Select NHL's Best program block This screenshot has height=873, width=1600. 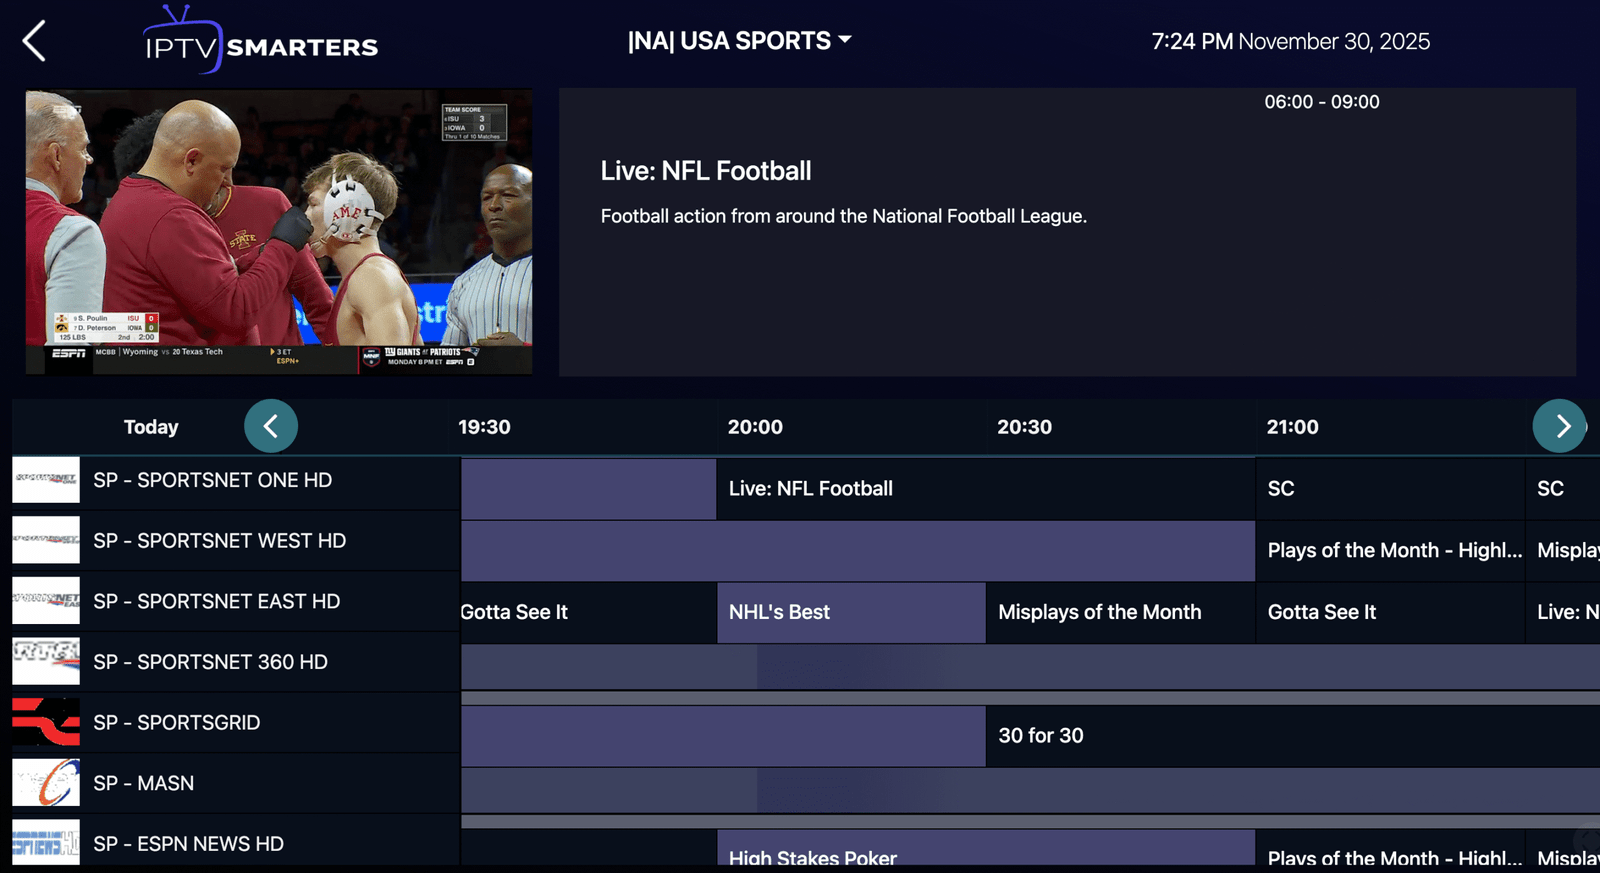click(x=850, y=612)
